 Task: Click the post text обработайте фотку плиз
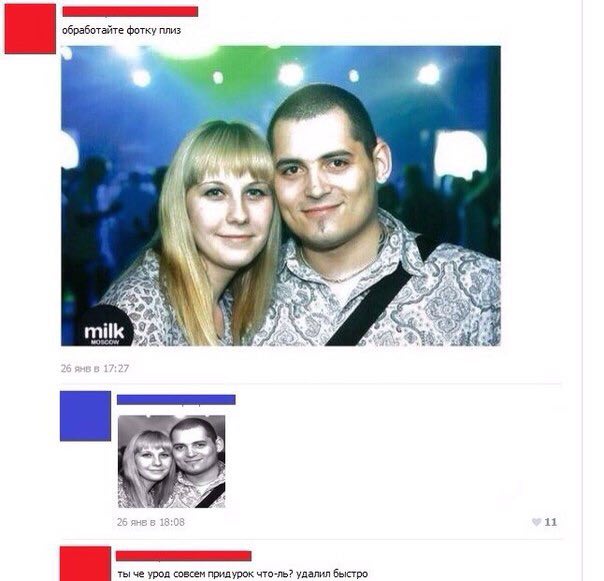(x=121, y=30)
